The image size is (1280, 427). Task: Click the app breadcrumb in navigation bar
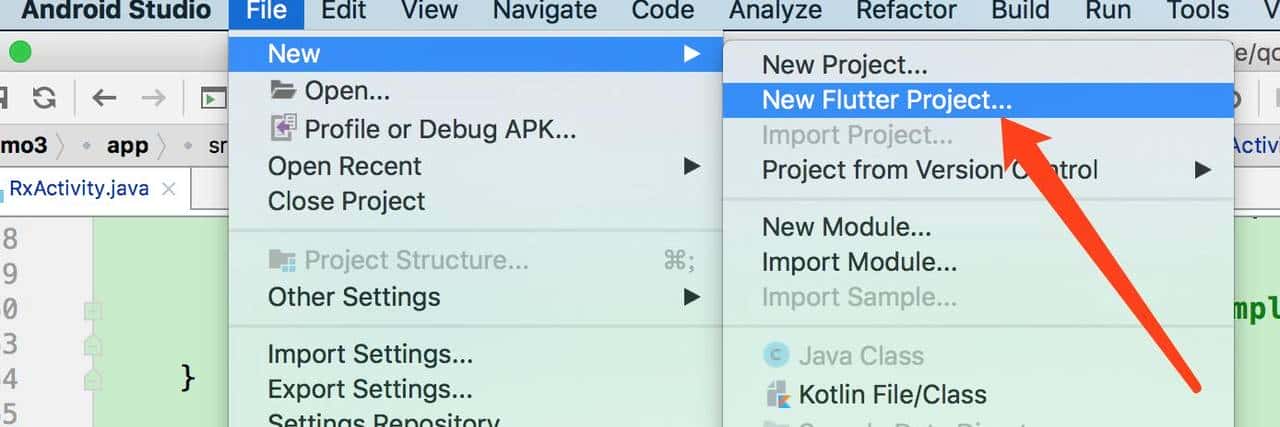127,146
